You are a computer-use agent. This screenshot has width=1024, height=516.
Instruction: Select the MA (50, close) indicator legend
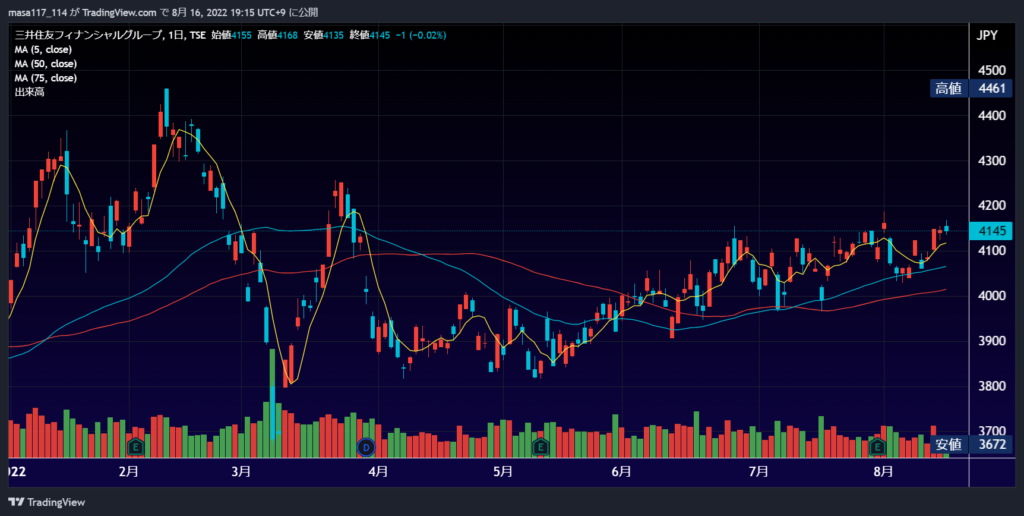tap(46, 64)
